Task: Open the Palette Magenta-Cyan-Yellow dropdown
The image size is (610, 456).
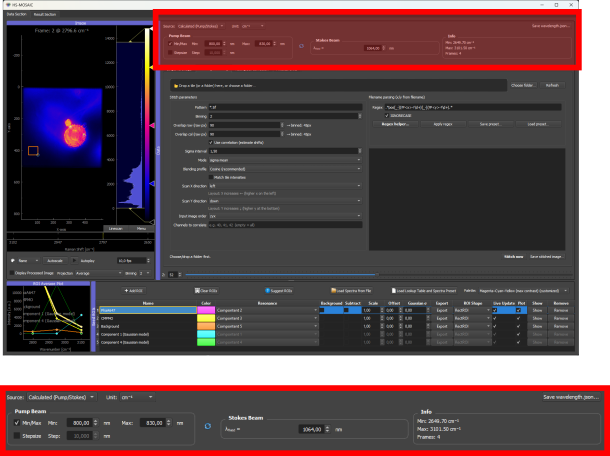Action: click(523, 291)
